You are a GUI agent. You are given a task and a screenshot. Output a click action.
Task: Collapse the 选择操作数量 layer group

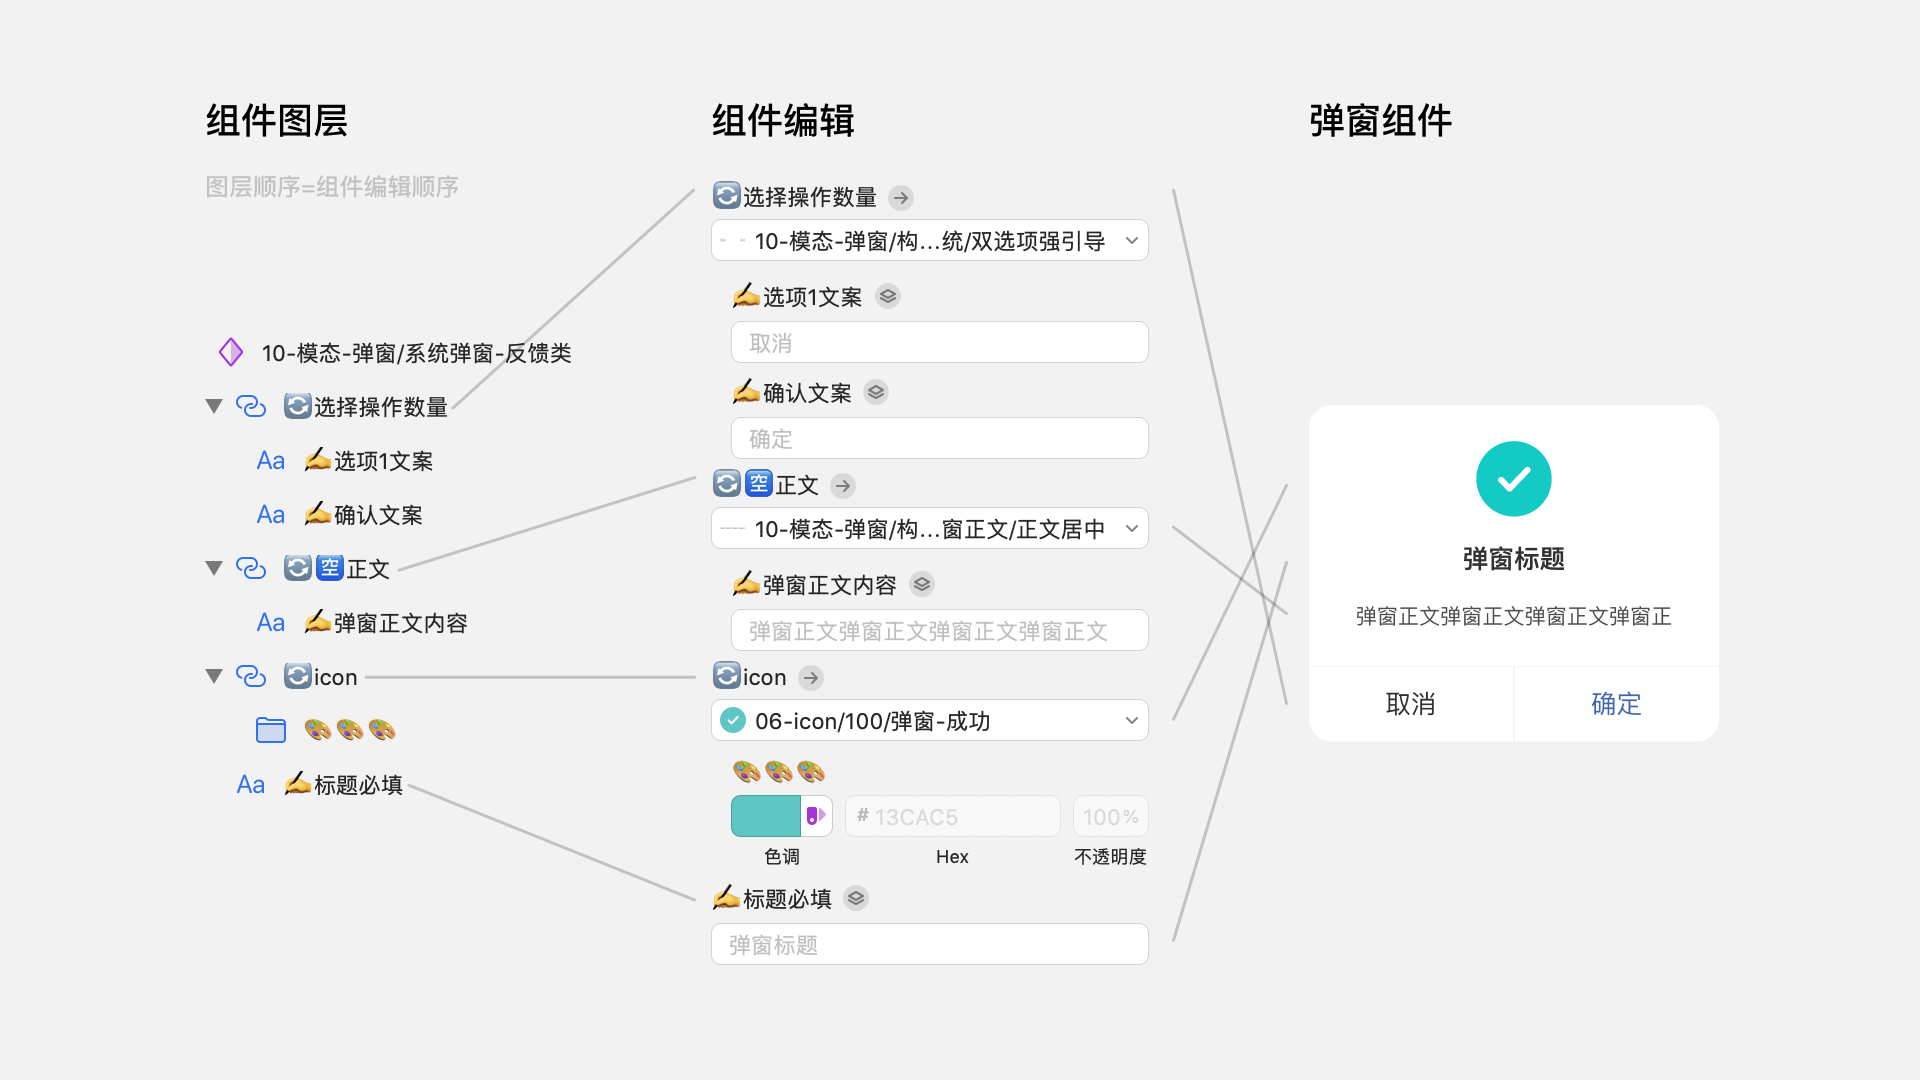click(213, 406)
